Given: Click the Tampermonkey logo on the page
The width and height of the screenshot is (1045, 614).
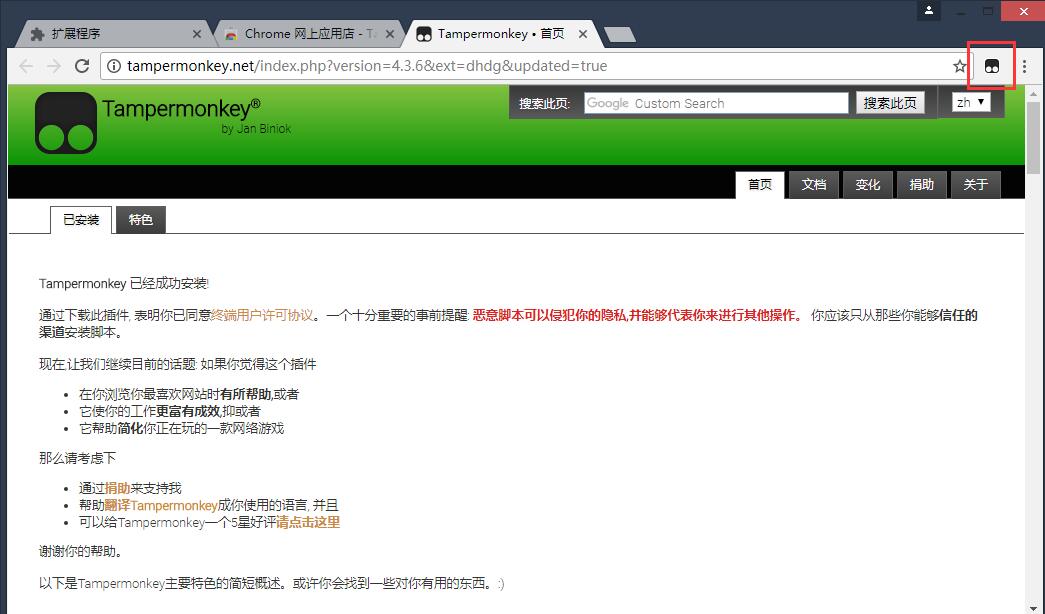Looking at the screenshot, I should 66,123.
